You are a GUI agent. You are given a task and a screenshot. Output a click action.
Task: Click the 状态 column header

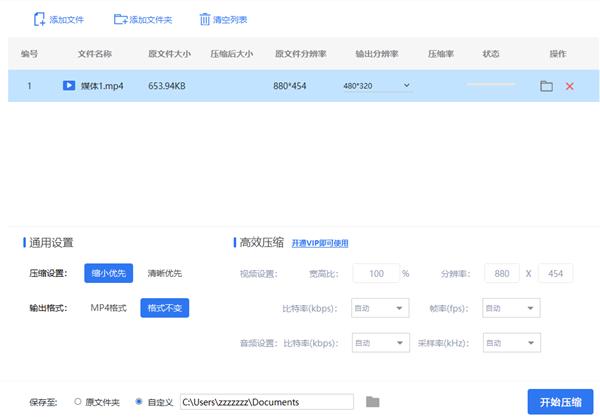491,54
